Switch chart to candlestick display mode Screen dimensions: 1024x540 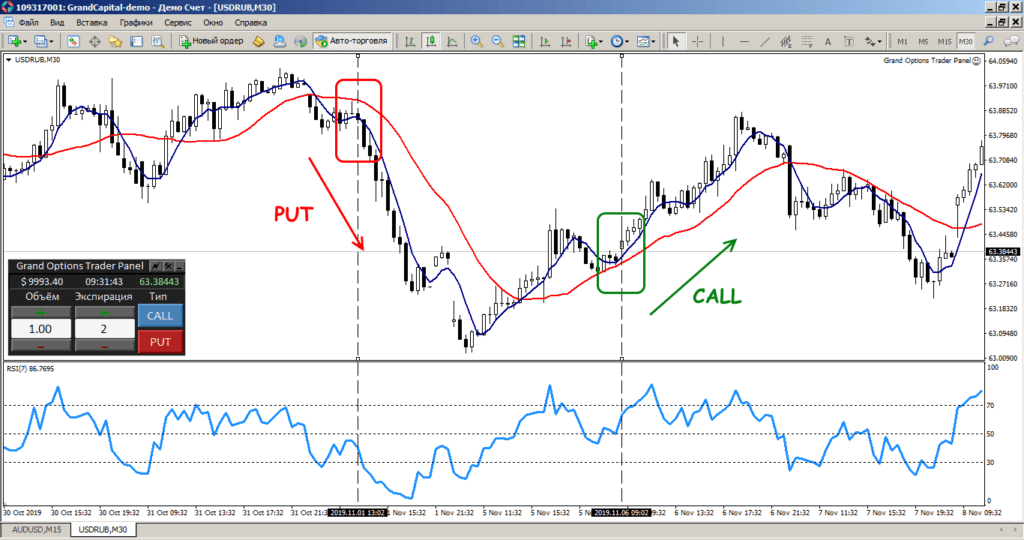click(430, 42)
